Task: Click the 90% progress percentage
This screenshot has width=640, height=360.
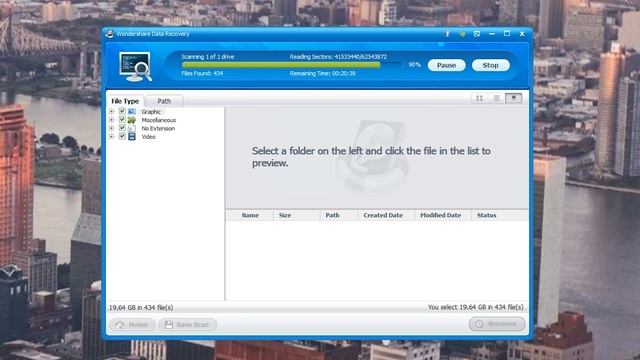Action: (414, 64)
